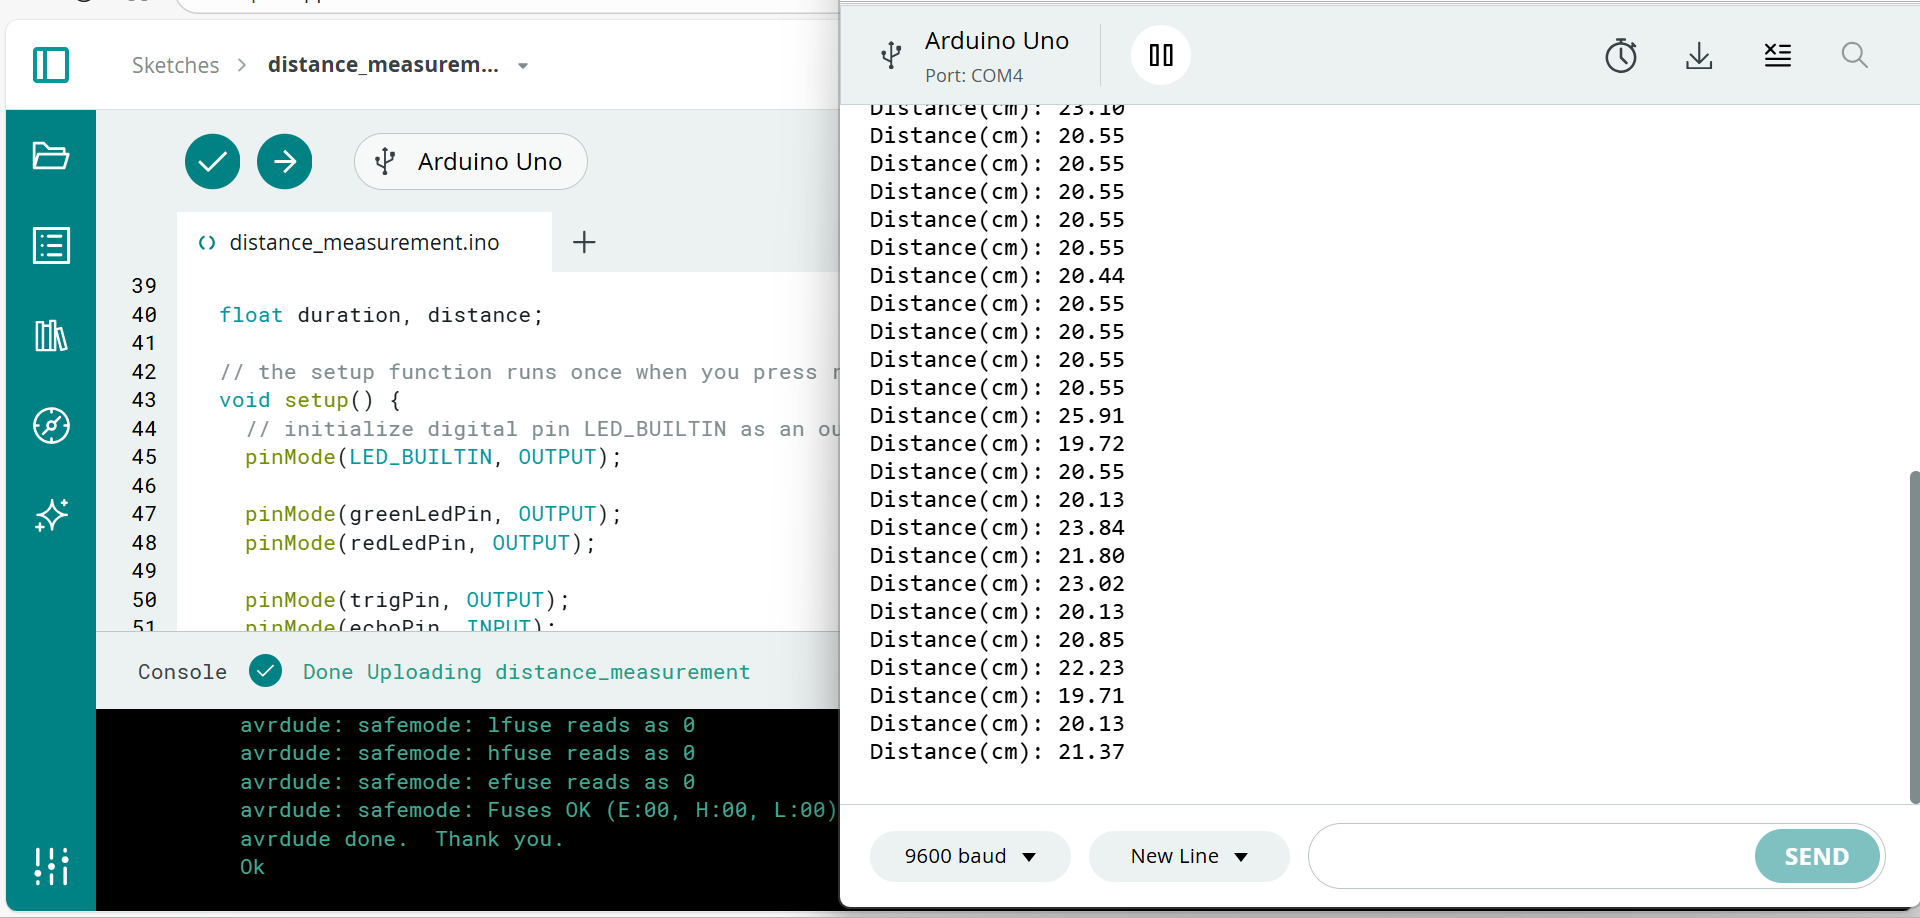Expand the distance_measurem... sketch name dropdown
Screen dimensions: 1920x918
(x=522, y=65)
